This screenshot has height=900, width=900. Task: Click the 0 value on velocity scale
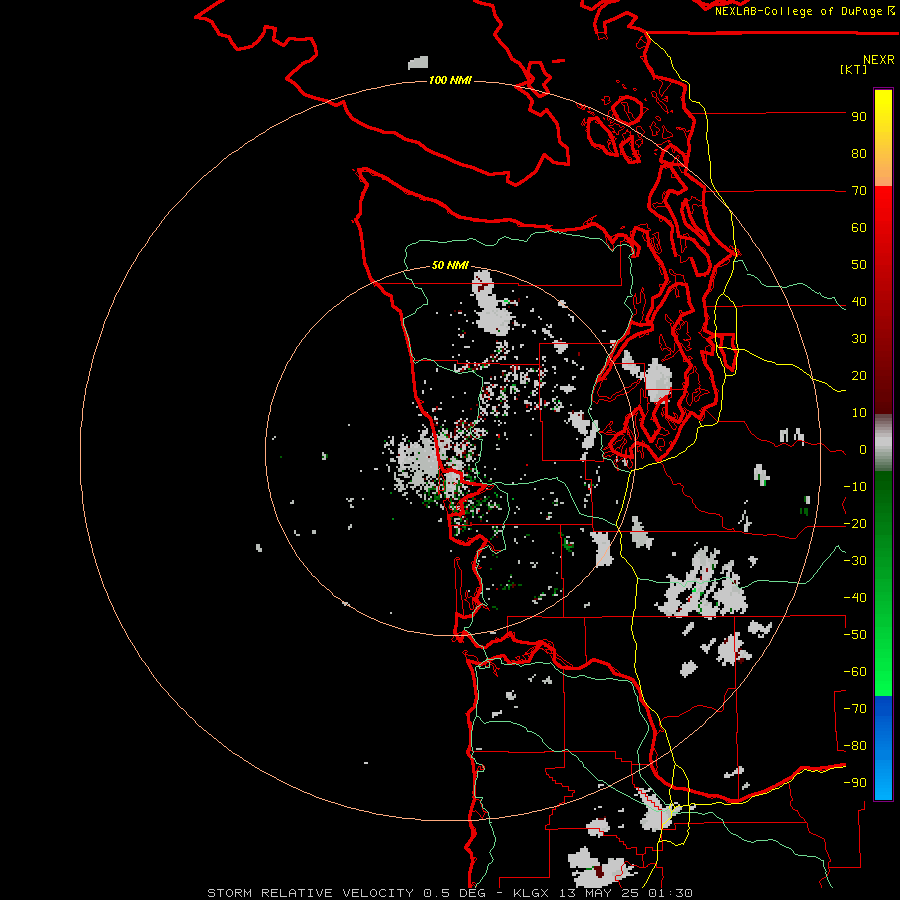tap(863, 449)
